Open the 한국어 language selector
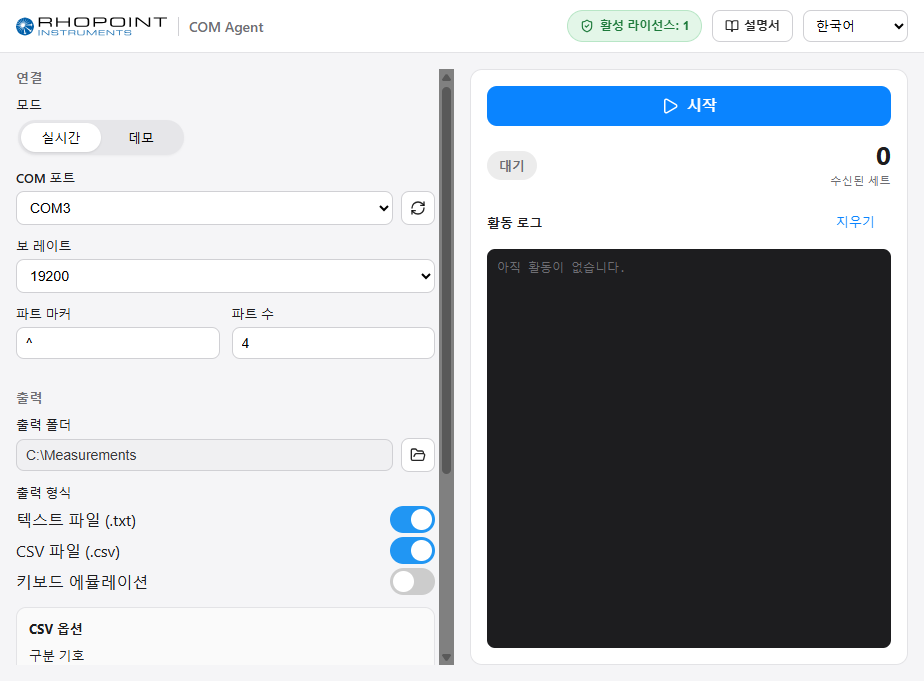 855,26
